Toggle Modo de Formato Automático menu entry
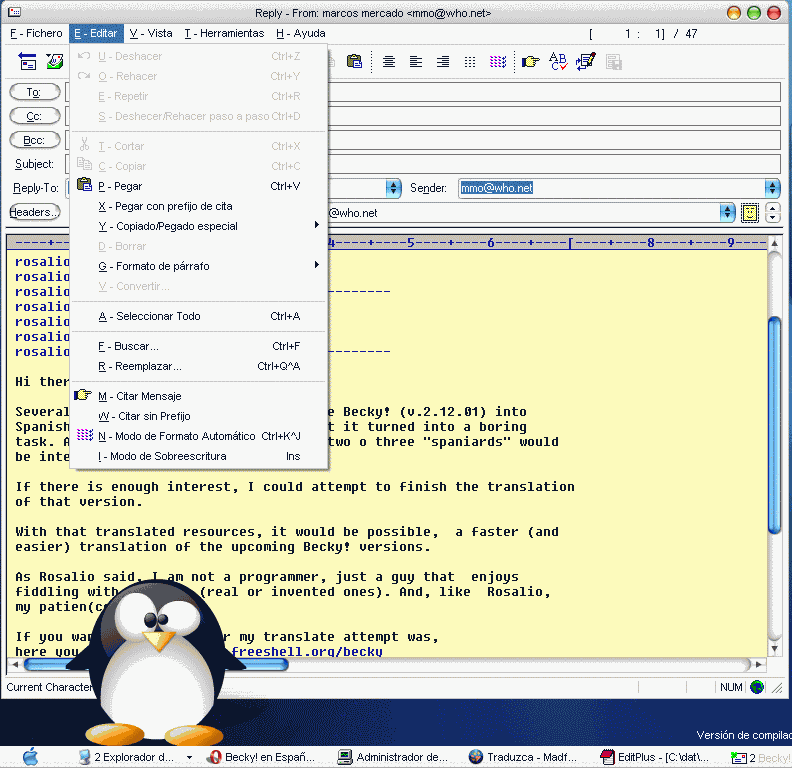792x768 pixels. point(199,436)
